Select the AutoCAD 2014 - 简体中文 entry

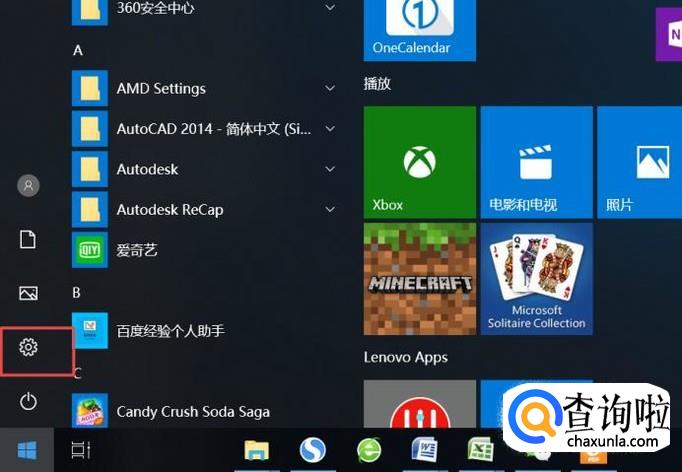204,129
